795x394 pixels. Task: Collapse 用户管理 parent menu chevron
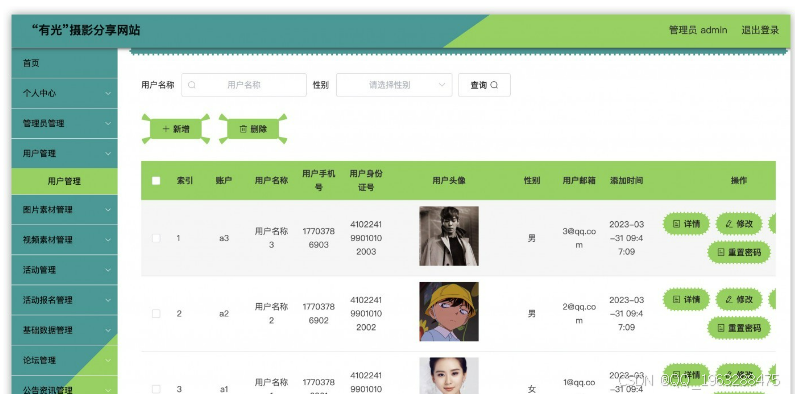coord(108,153)
